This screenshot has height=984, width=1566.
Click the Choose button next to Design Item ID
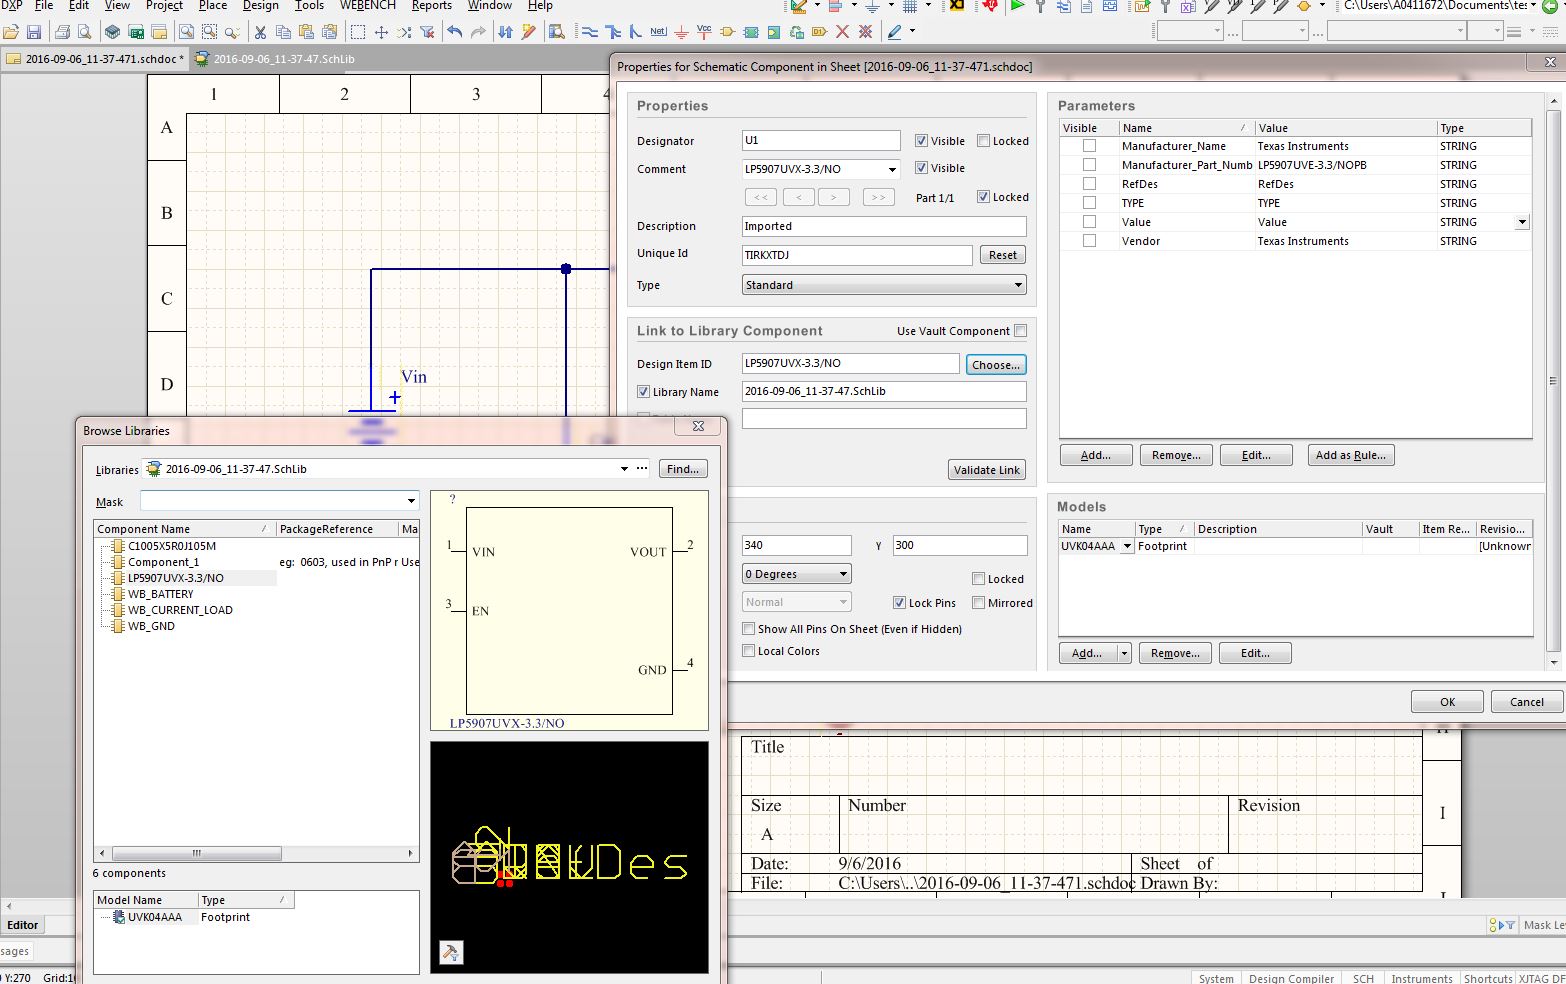996,364
